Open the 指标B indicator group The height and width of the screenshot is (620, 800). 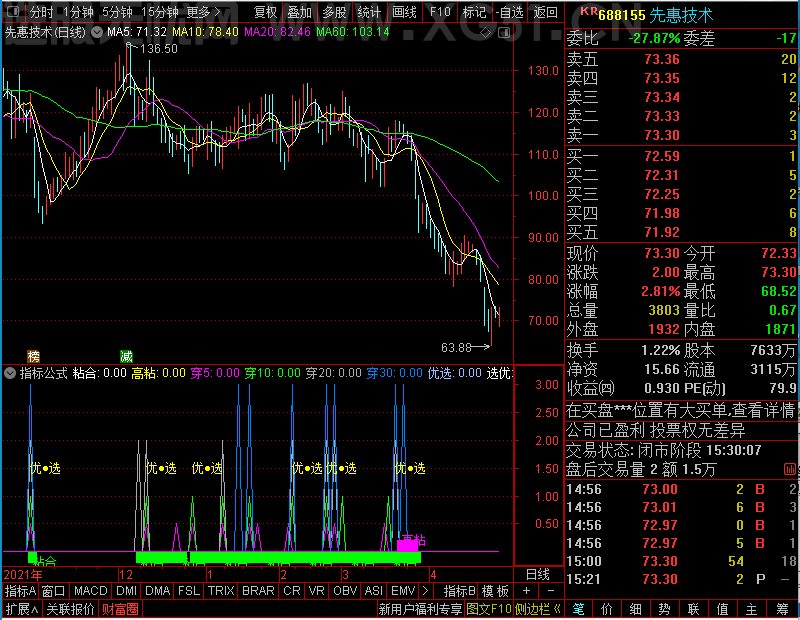[x=459, y=591]
